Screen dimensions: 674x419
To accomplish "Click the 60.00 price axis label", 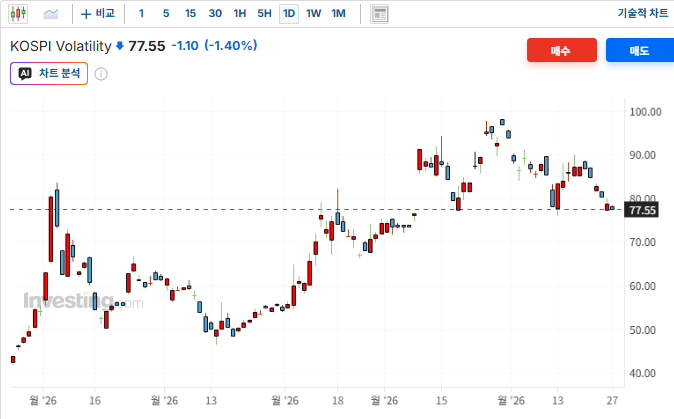I will [643, 286].
